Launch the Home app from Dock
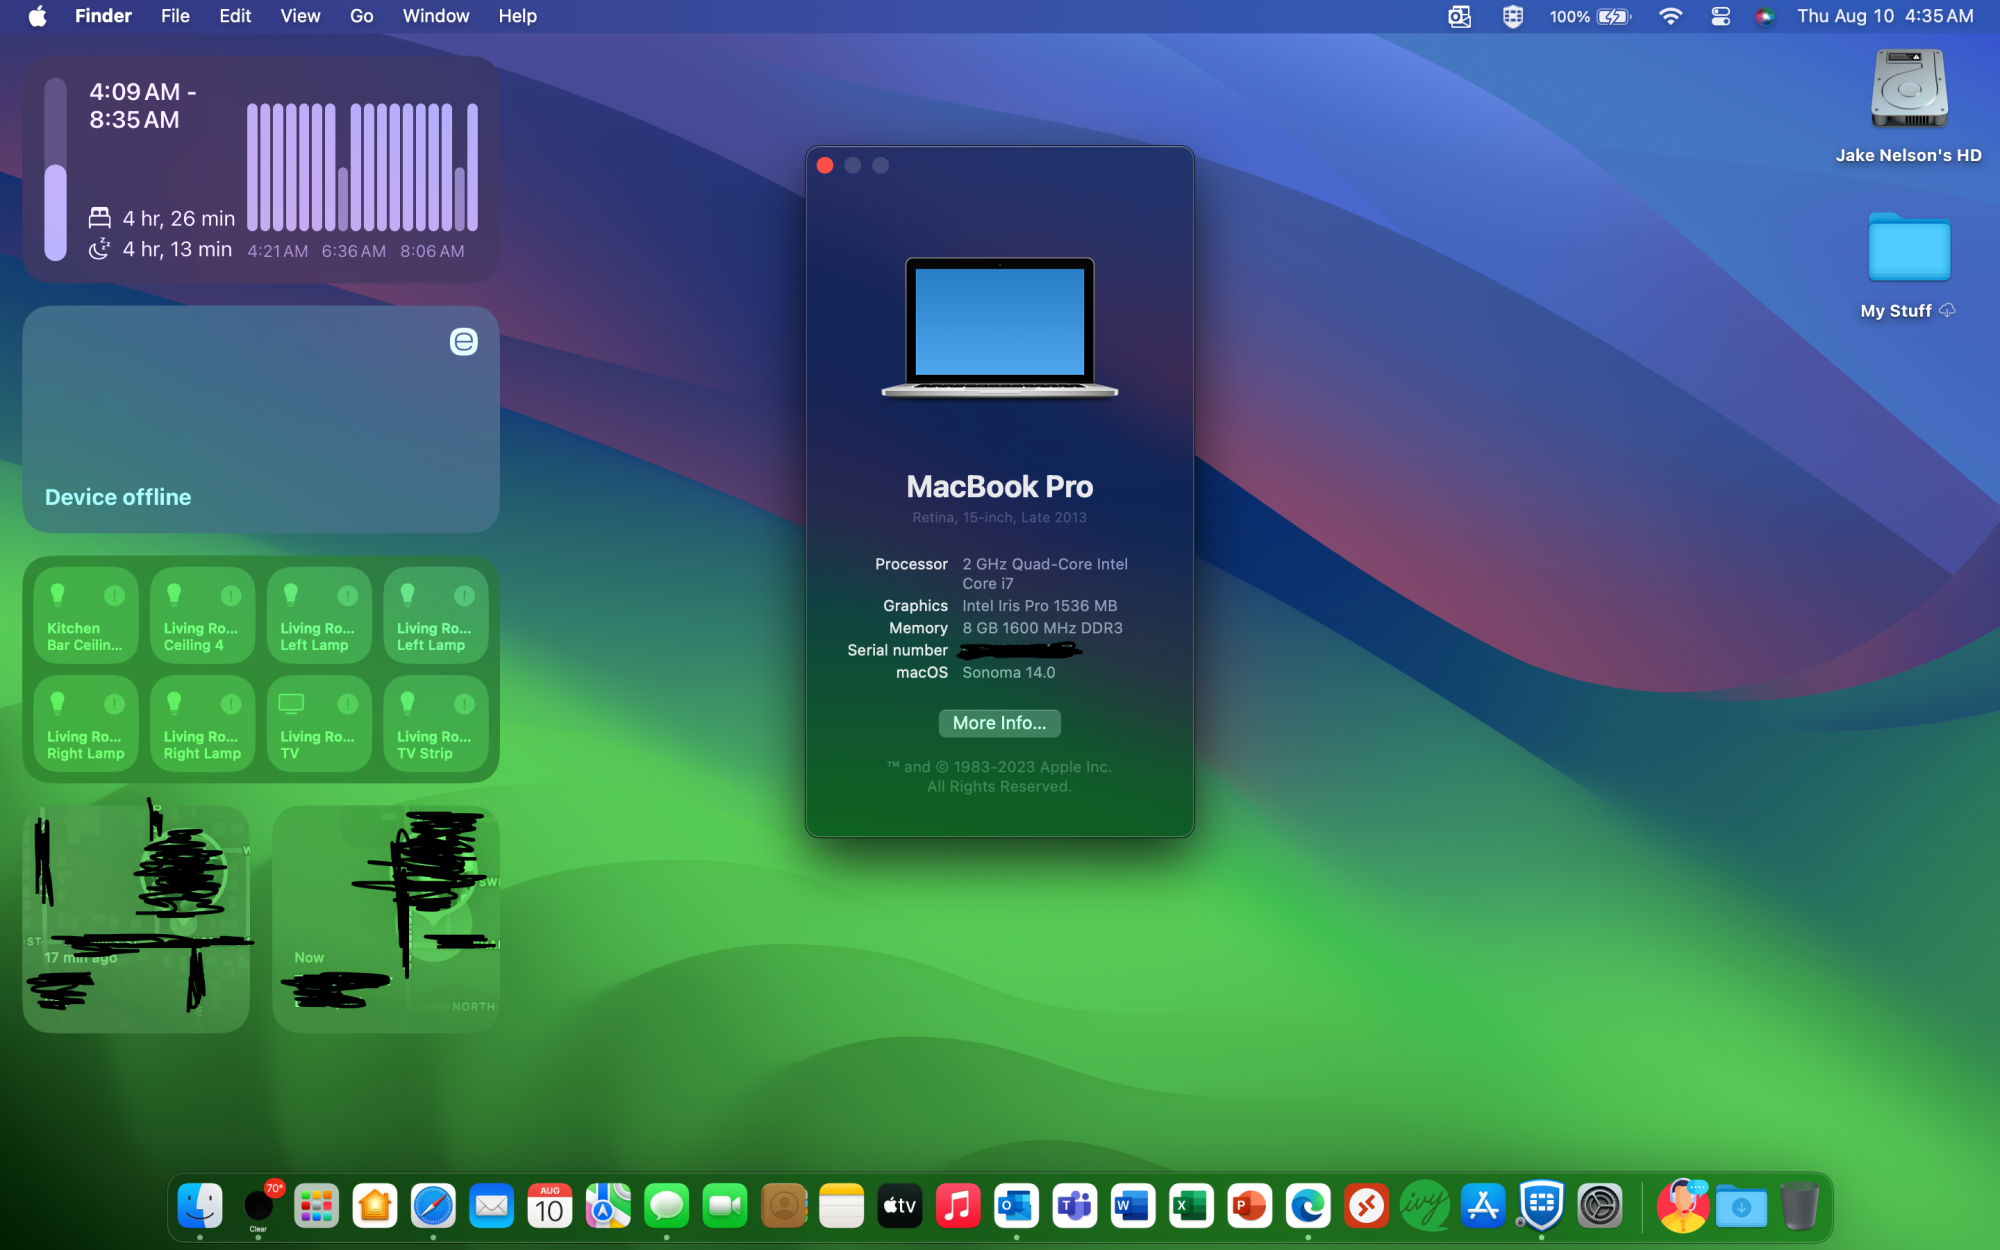This screenshot has width=2000, height=1250. point(375,1206)
